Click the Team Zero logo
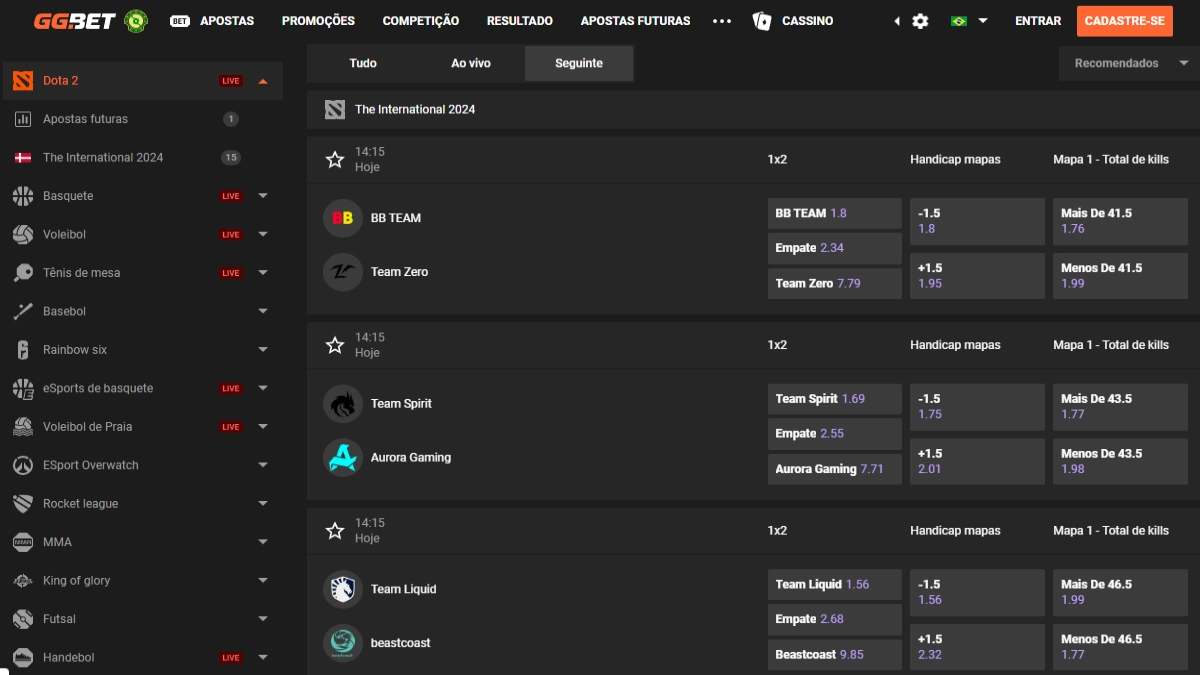1200x675 pixels. coord(343,272)
